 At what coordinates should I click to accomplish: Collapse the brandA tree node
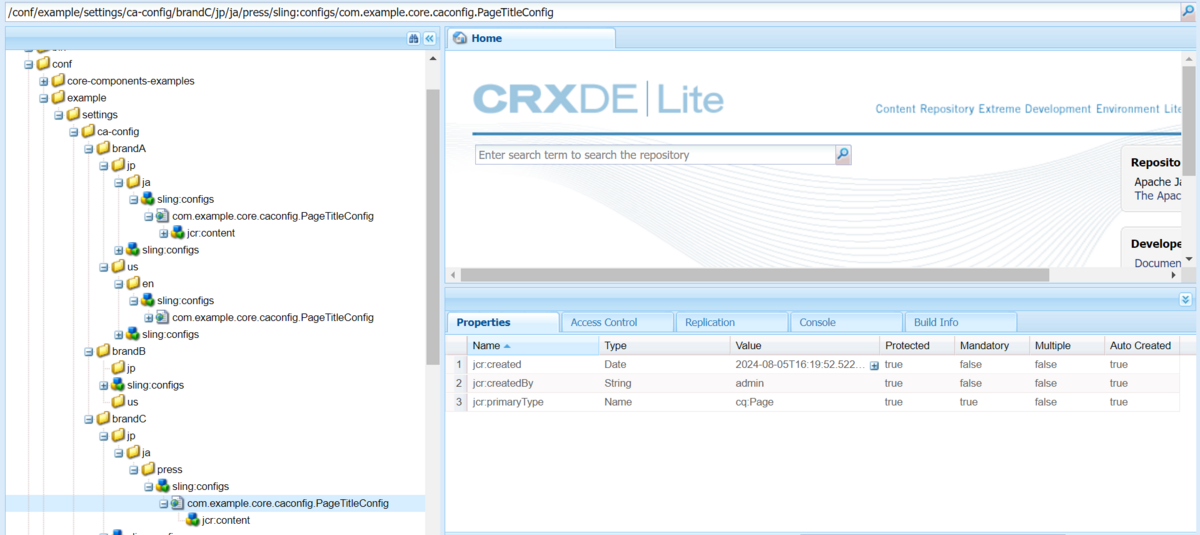89,149
